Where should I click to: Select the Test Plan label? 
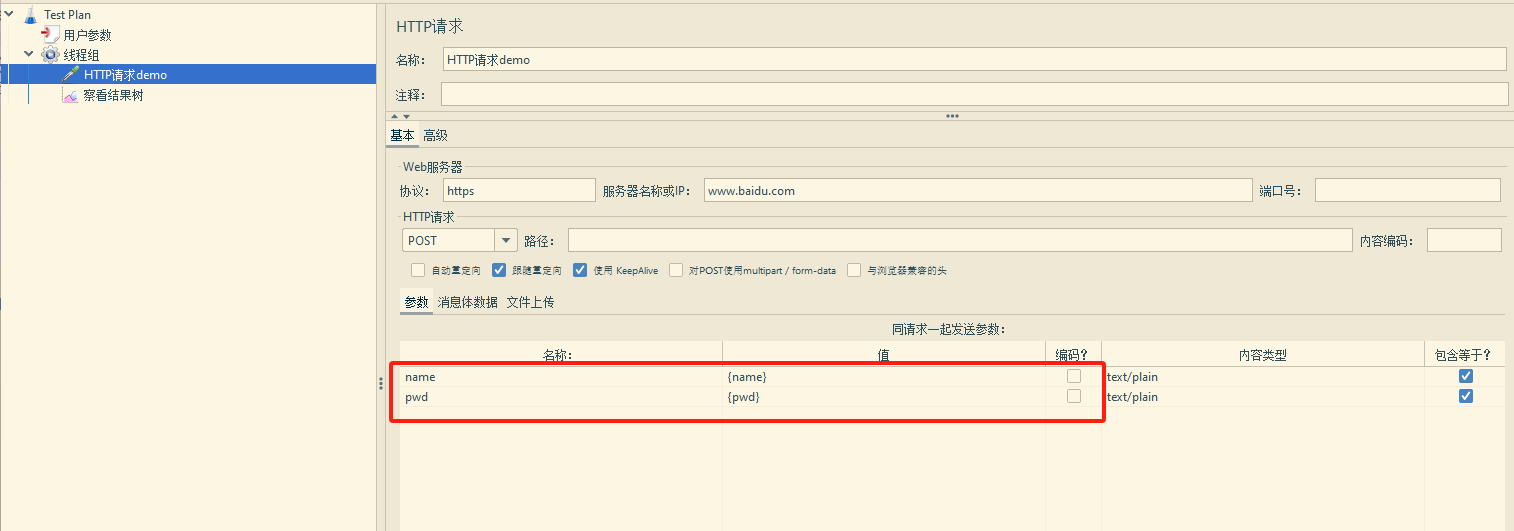point(67,15)
